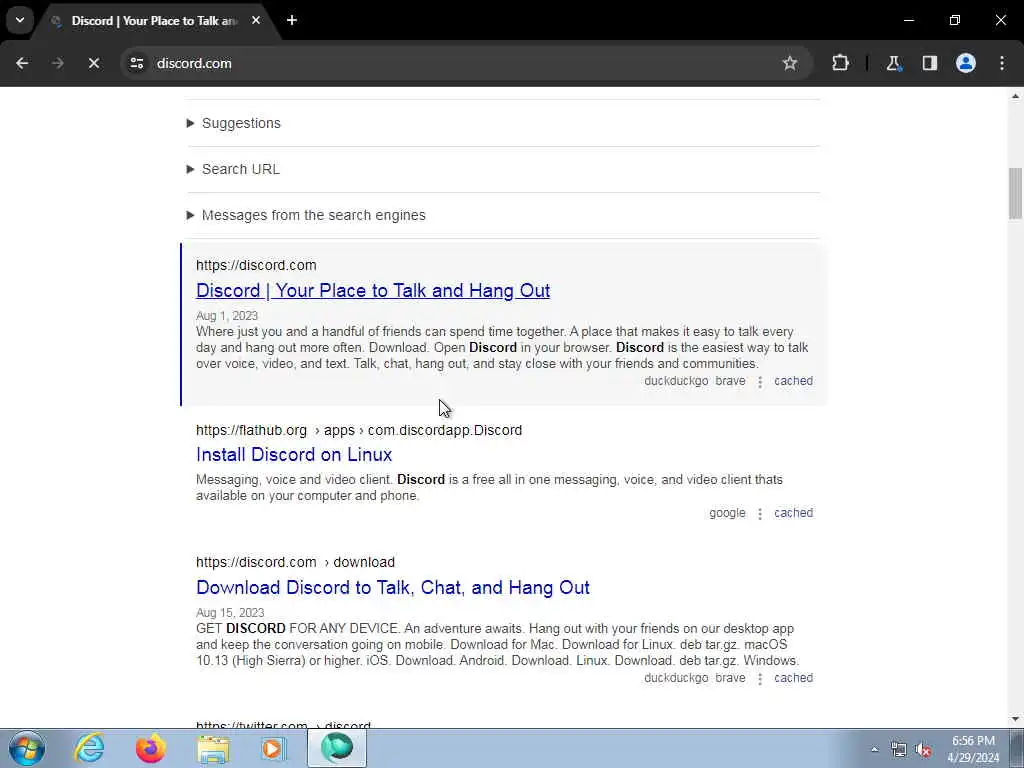The image size is (1024, 768).
Task: Click duckduckgo label on download result
Action: [x=676, y=678]
